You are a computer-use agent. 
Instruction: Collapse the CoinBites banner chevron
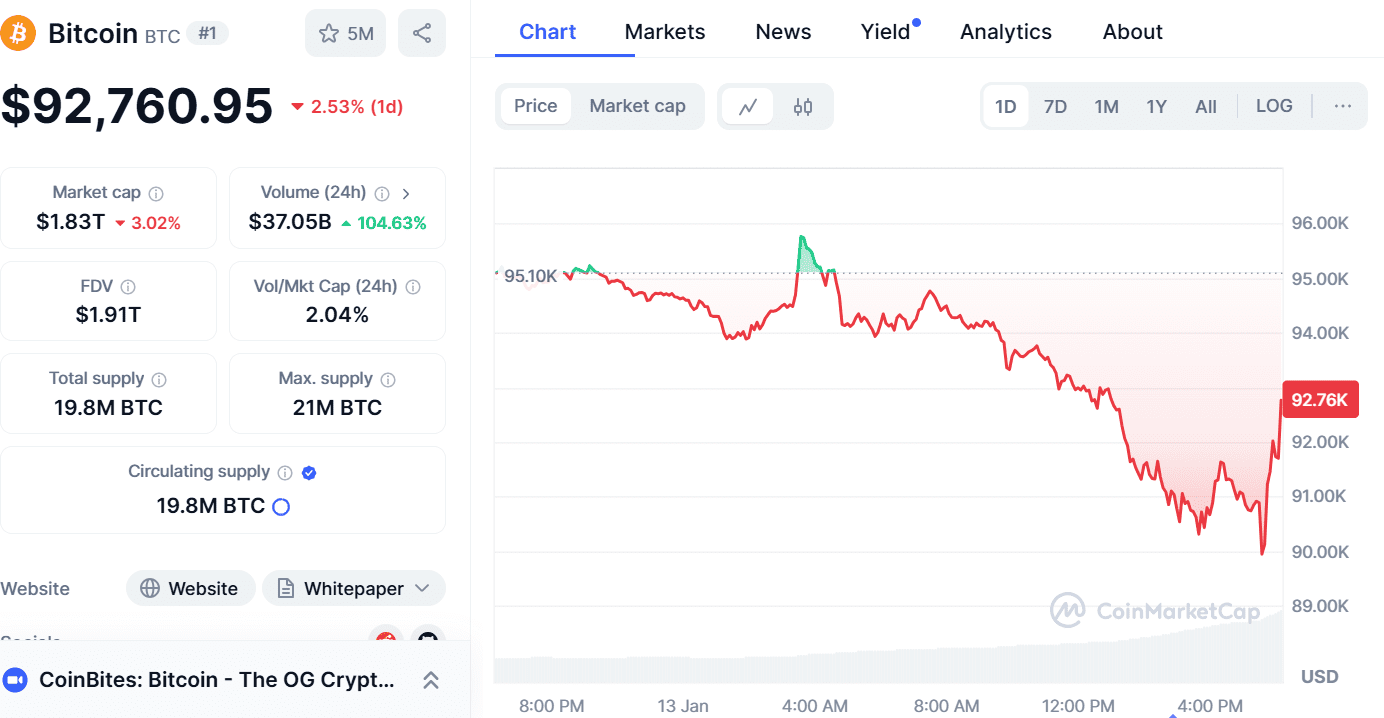click(x=430, y=679)
